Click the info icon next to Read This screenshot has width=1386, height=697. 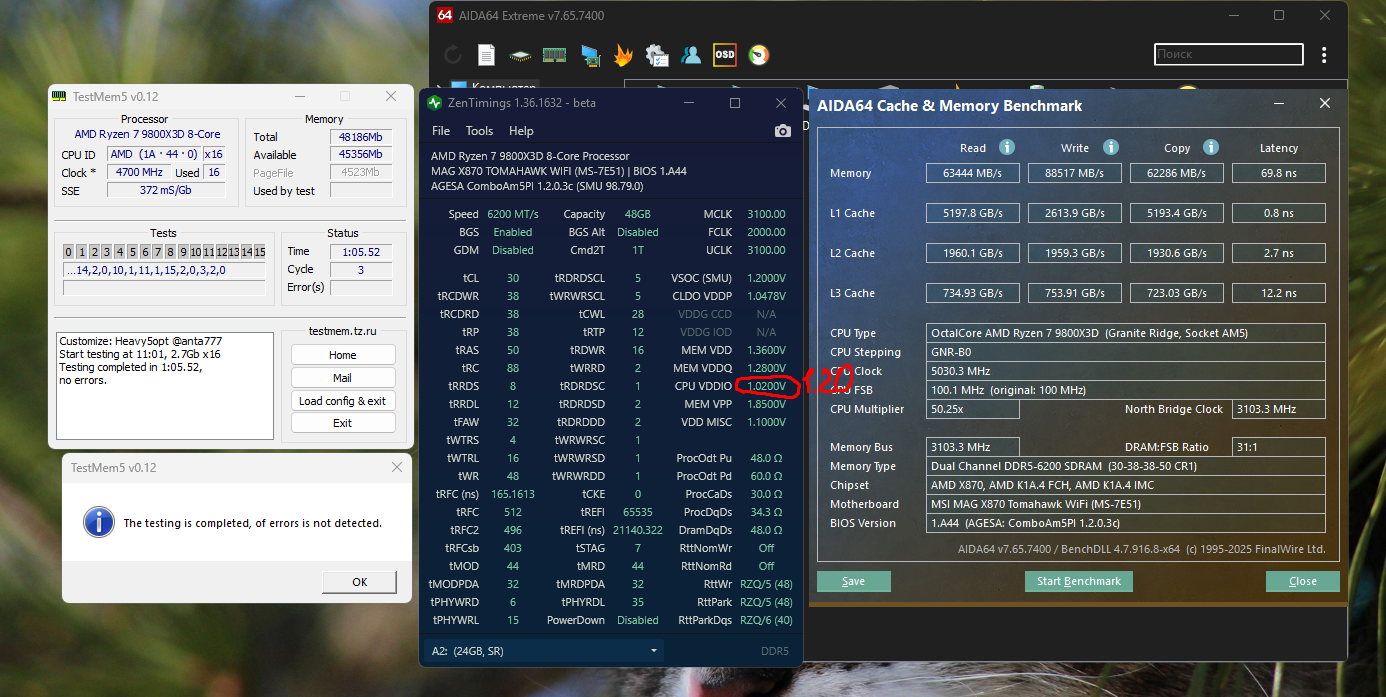click(x=1007, y=147)
